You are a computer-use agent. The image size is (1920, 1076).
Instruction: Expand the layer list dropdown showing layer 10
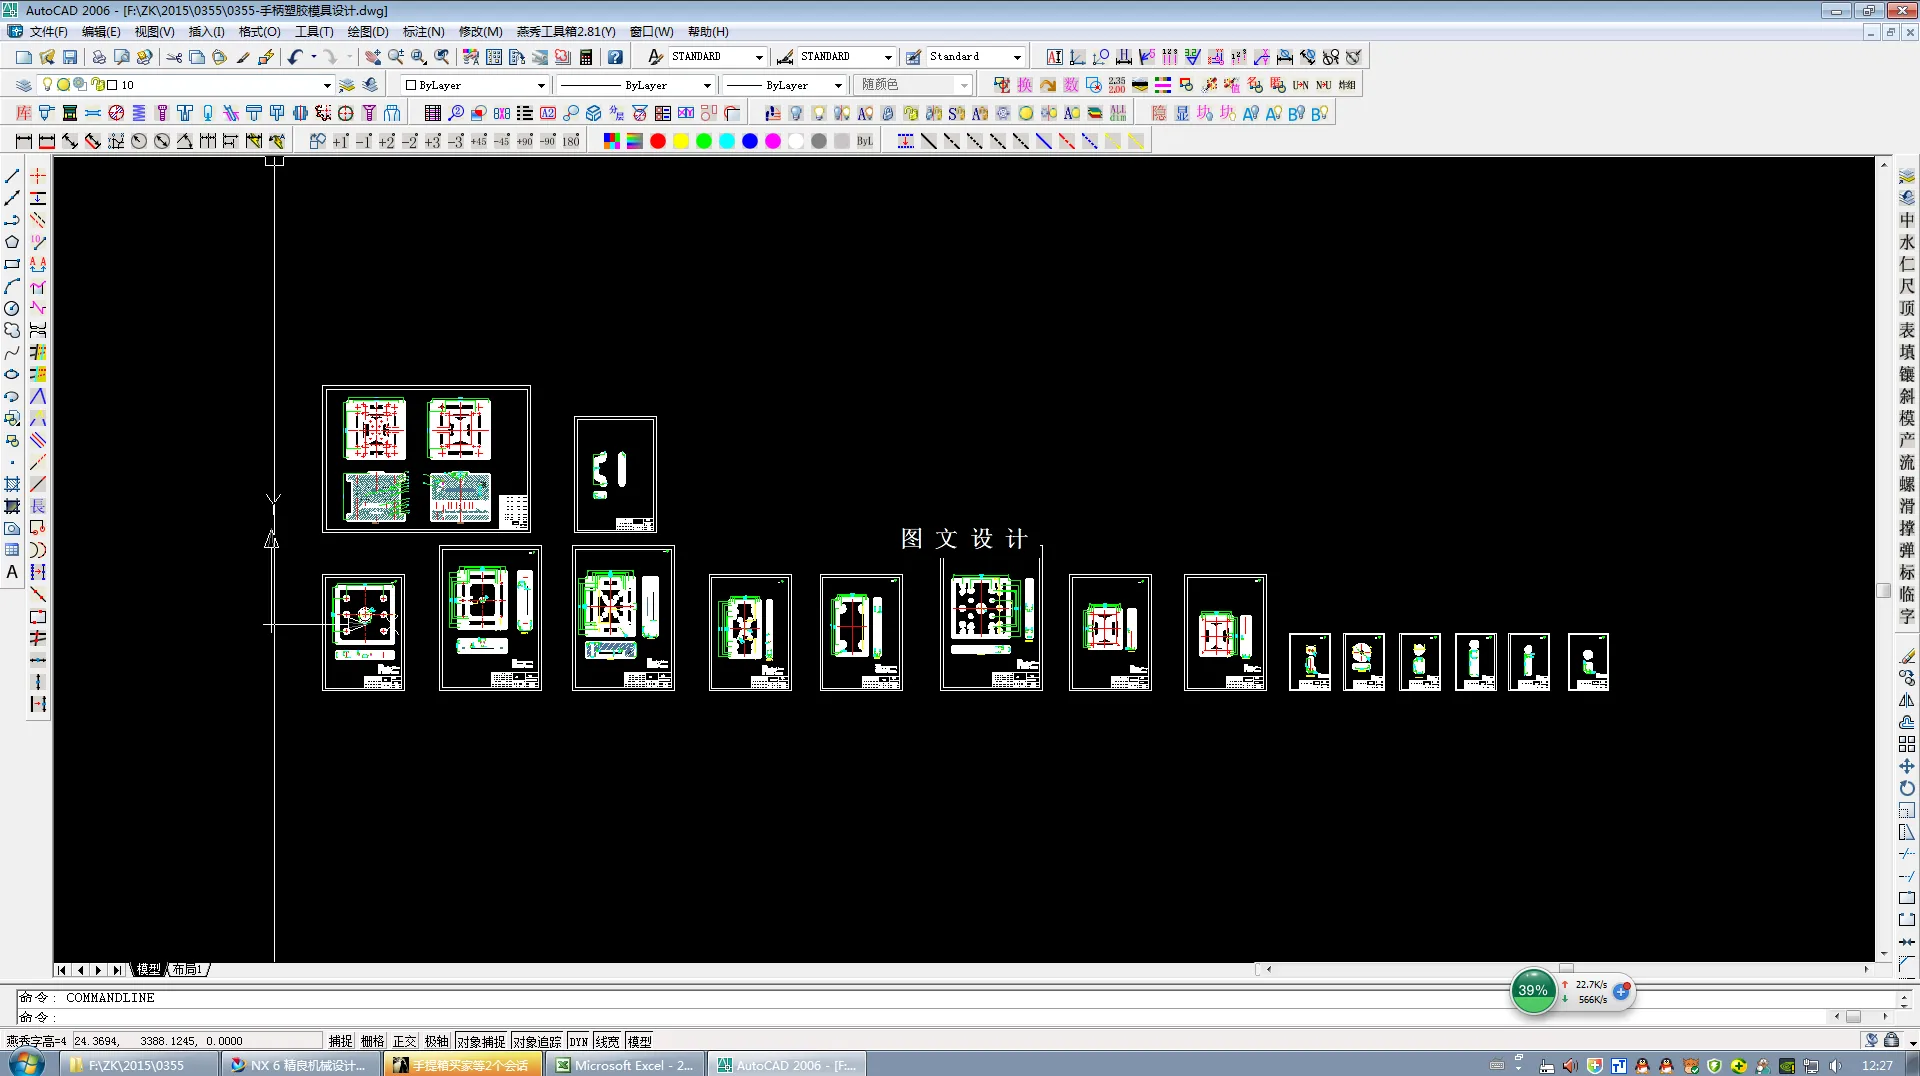(327, 85)
